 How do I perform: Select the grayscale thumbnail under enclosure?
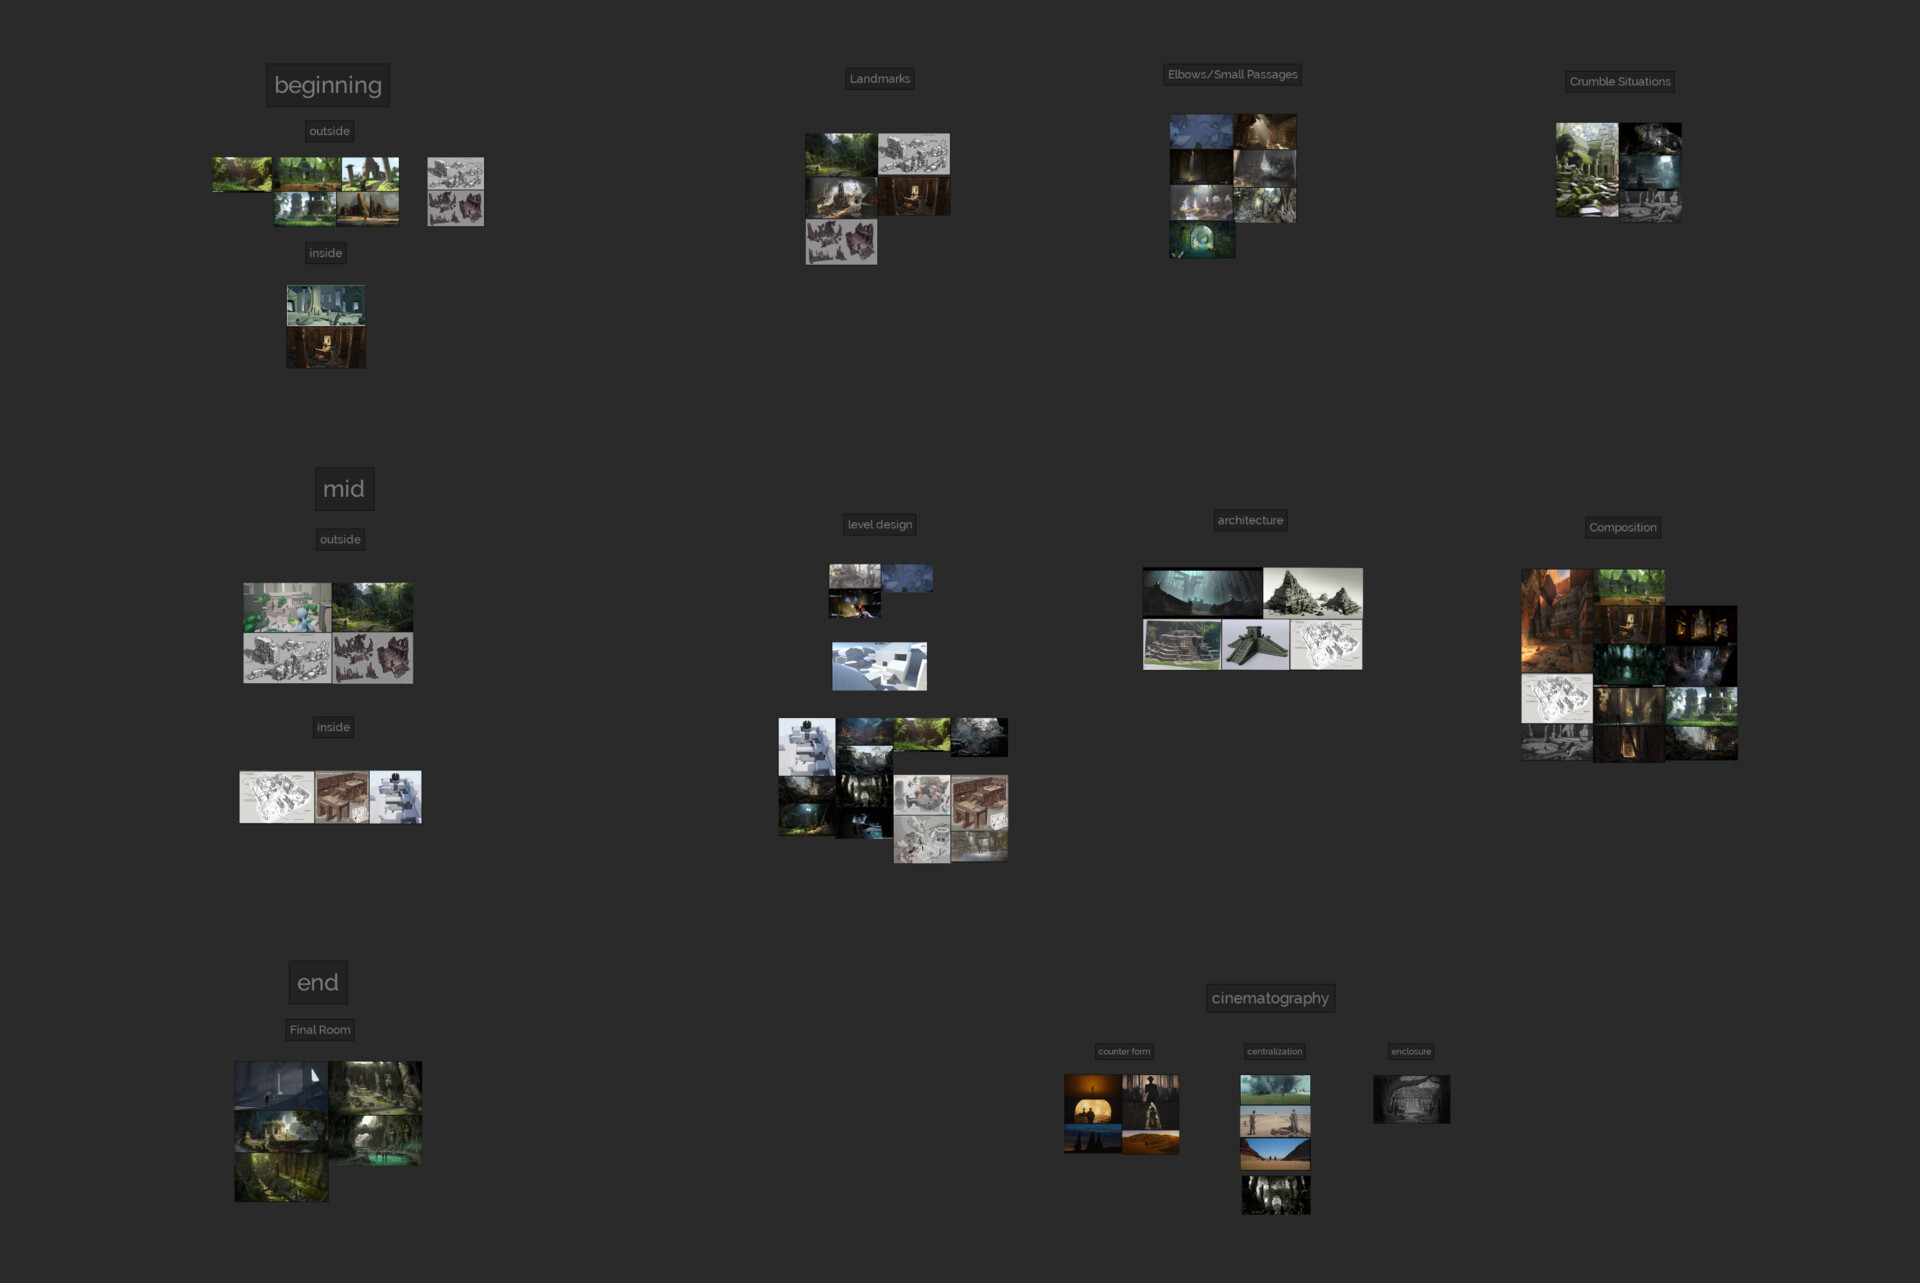pyautogui.click(x=1410, y=1099)
